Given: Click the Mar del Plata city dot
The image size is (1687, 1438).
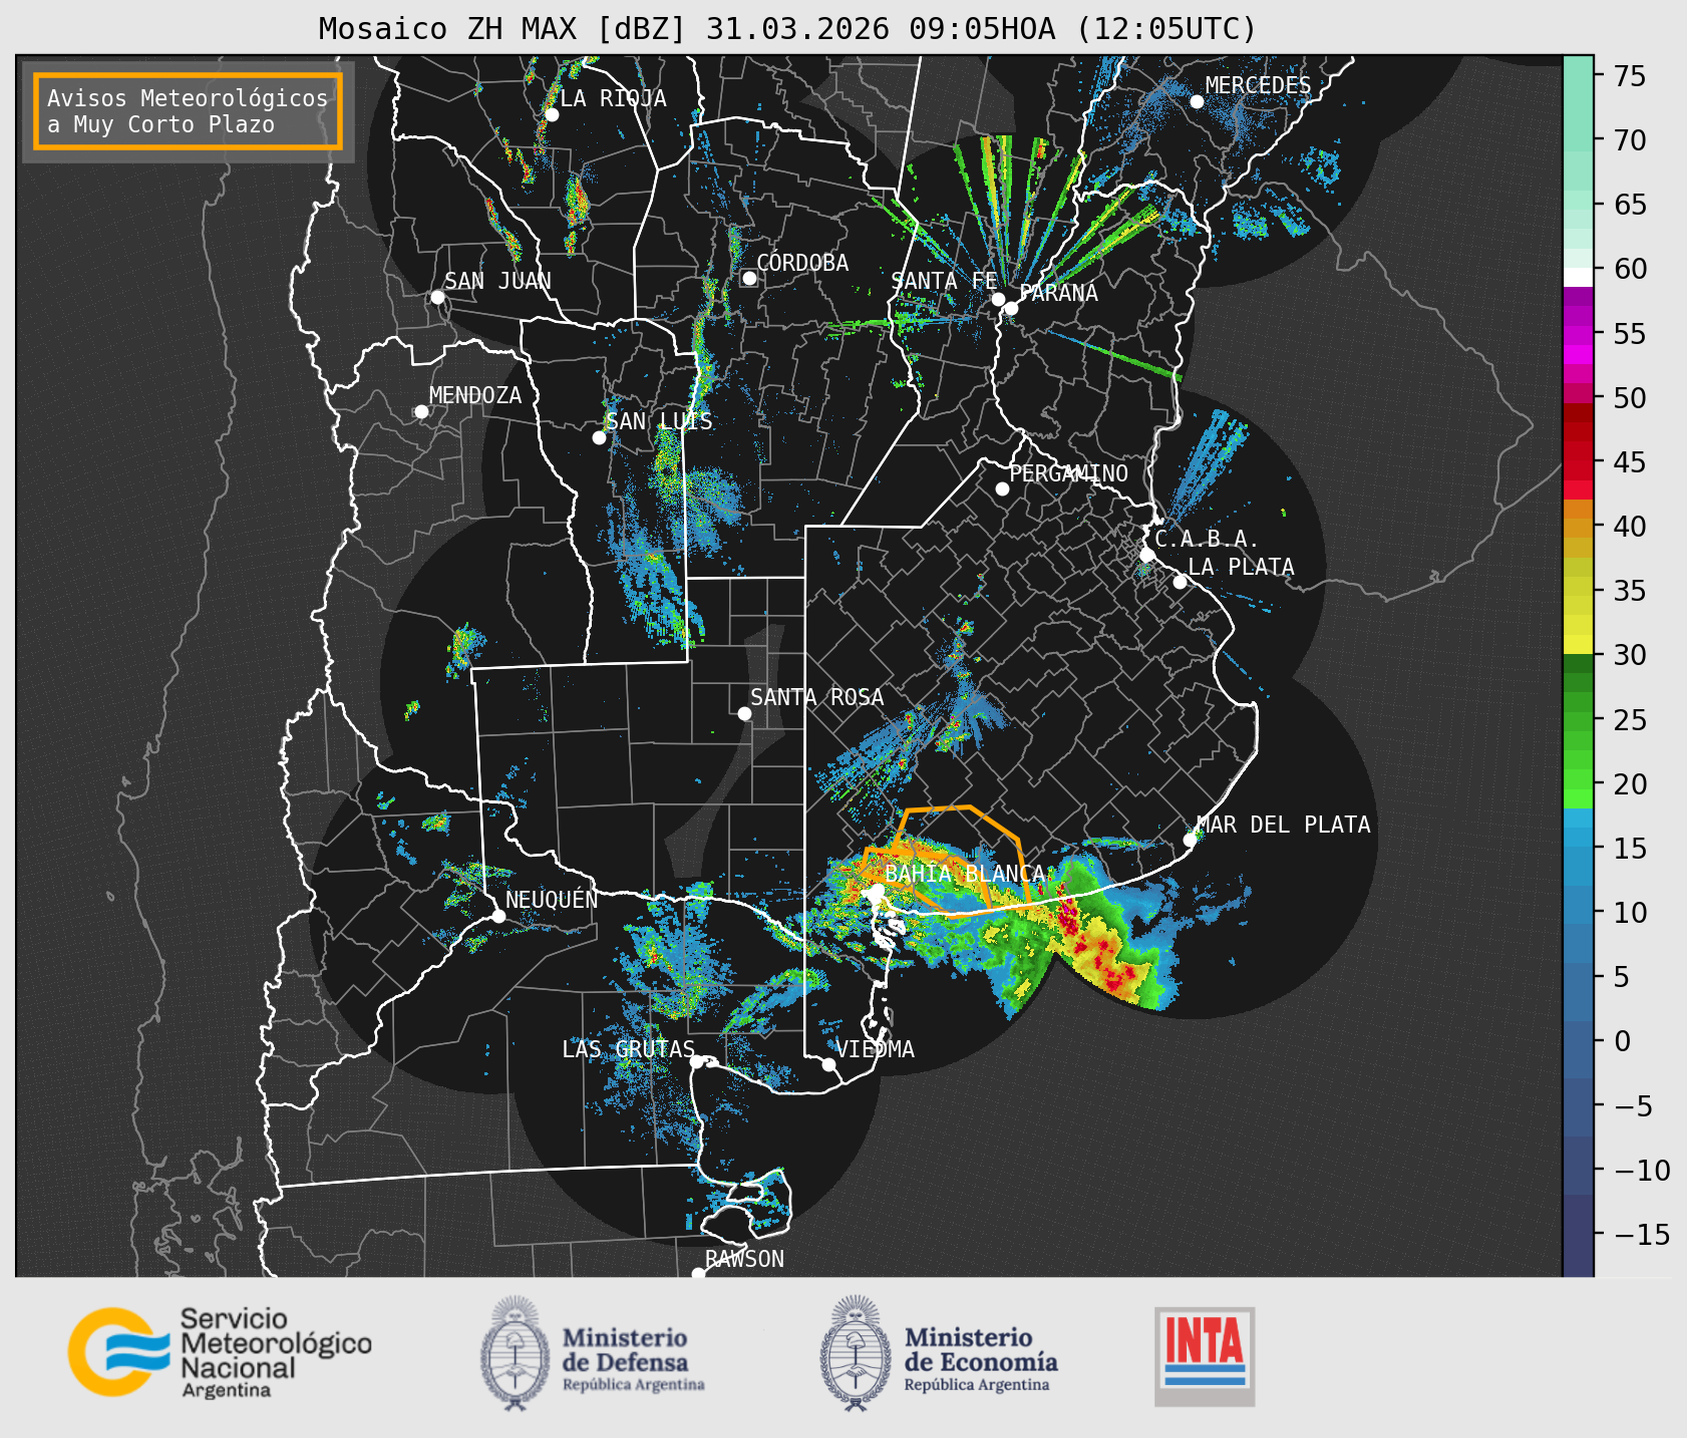Looking at the screenshot, I should (x=1190, y=840).
